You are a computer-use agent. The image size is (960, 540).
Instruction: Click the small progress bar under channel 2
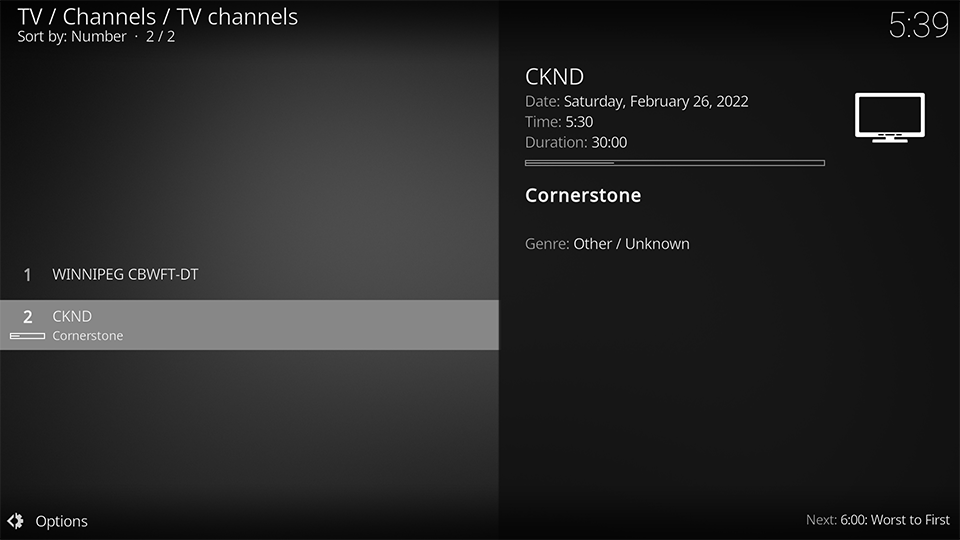pos(28,336)
